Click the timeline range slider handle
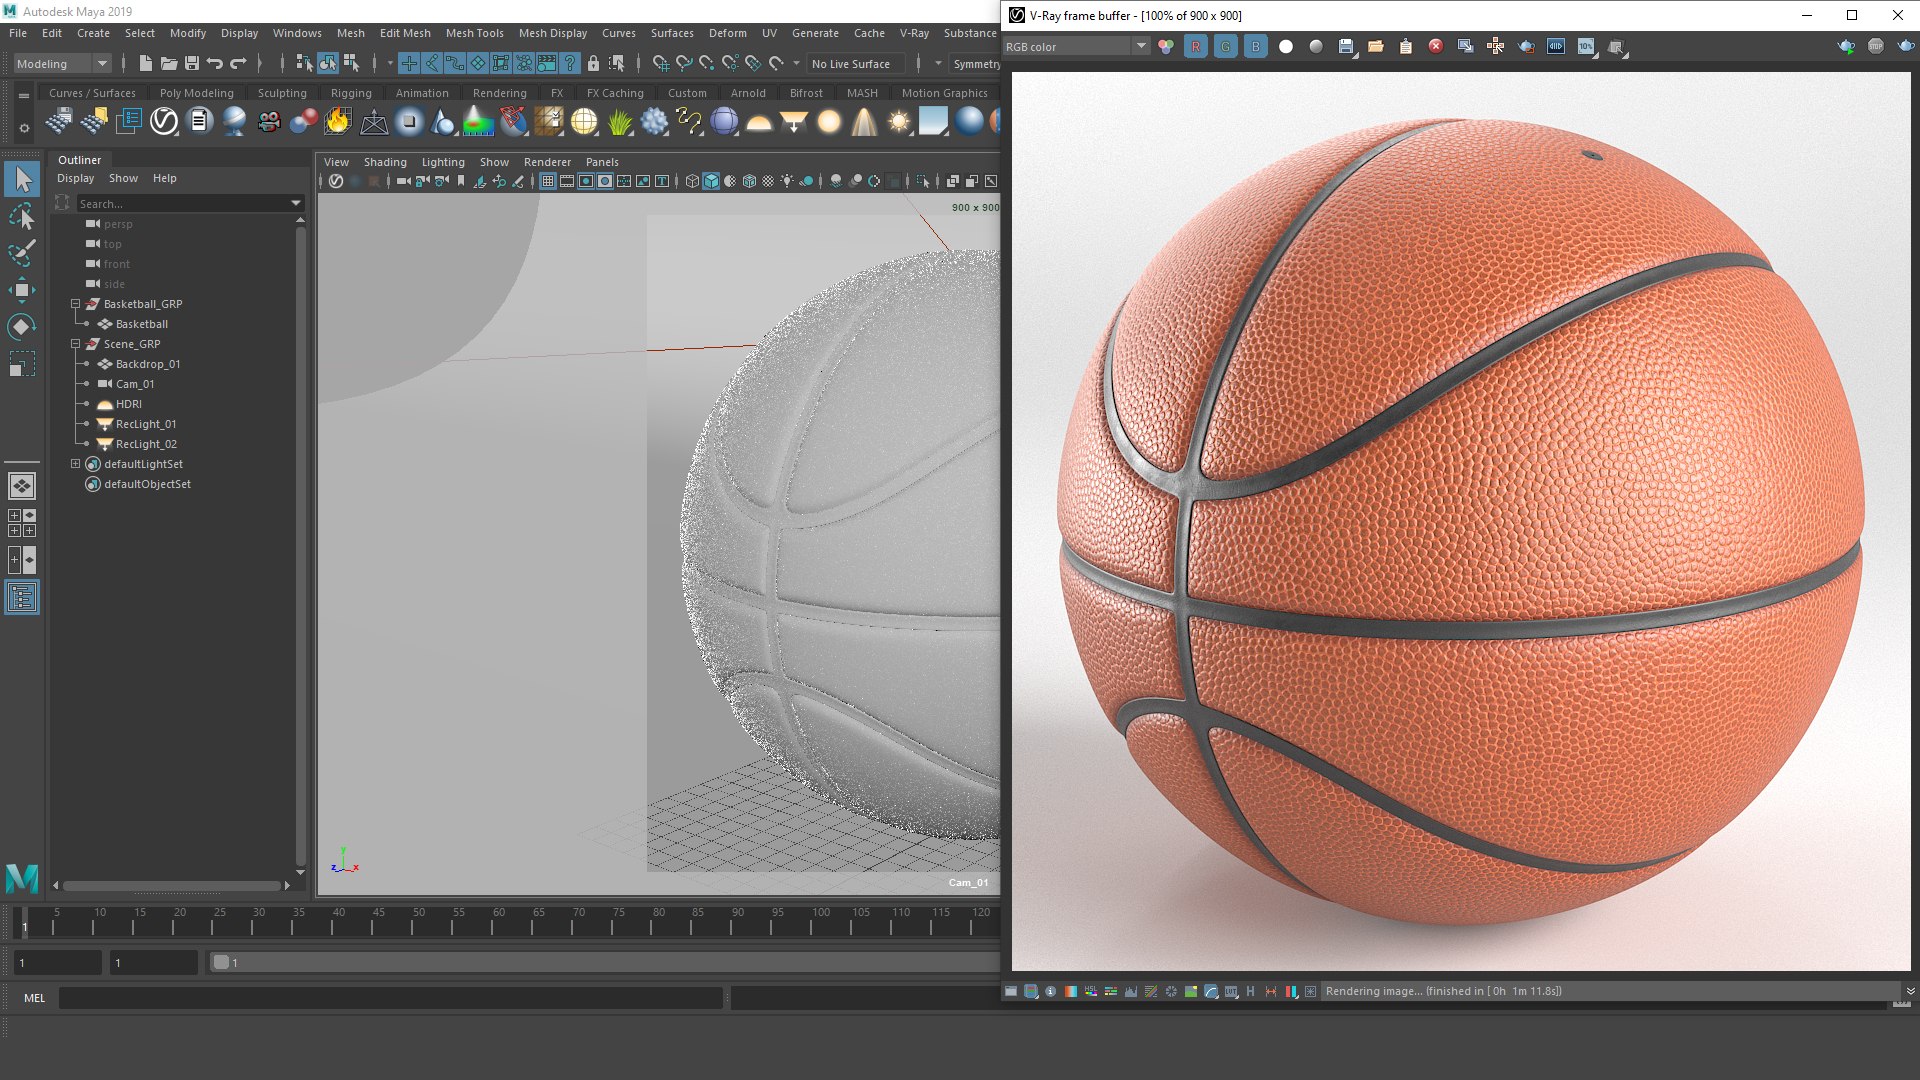1920x1080 pixels. pyautogui.click(x=221, y=962)
